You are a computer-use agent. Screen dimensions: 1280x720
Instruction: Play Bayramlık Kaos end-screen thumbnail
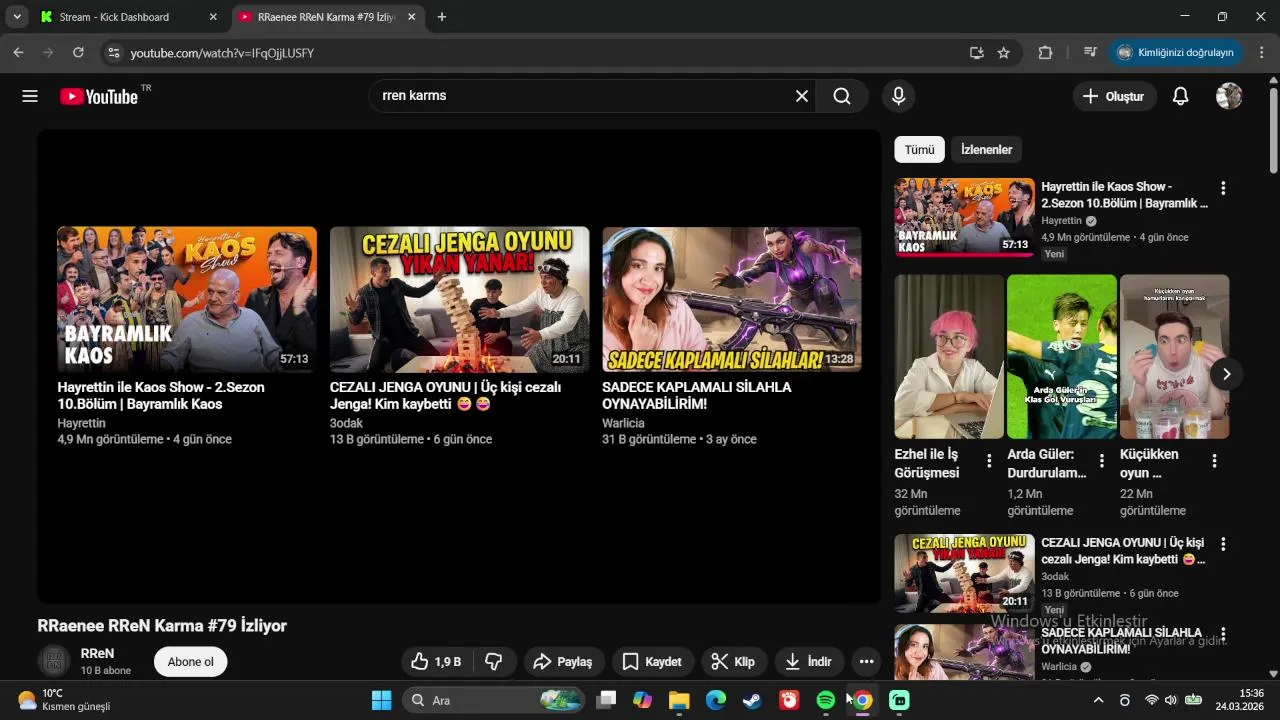(x=187, y=299)
